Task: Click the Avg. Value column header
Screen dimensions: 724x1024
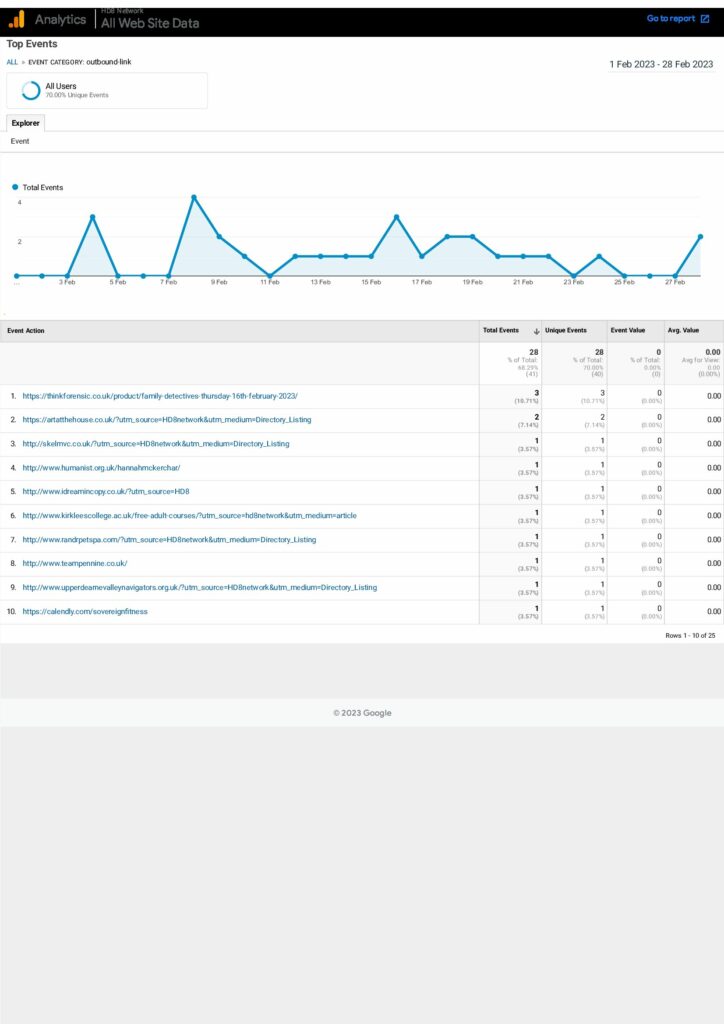Action: click(x=683, y=330)
